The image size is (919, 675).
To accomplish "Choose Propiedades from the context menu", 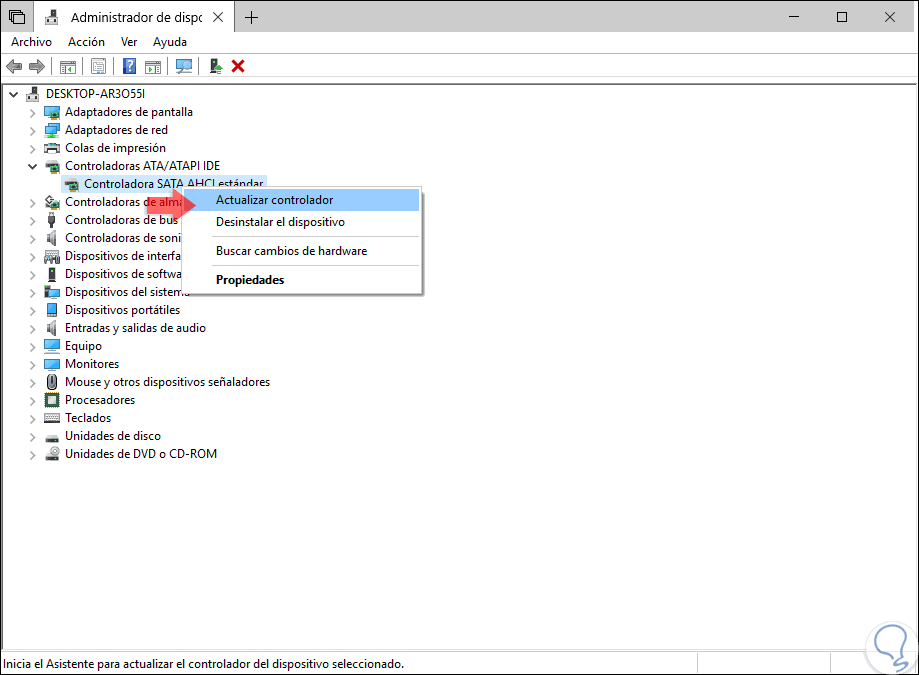I will pos(302,280).
